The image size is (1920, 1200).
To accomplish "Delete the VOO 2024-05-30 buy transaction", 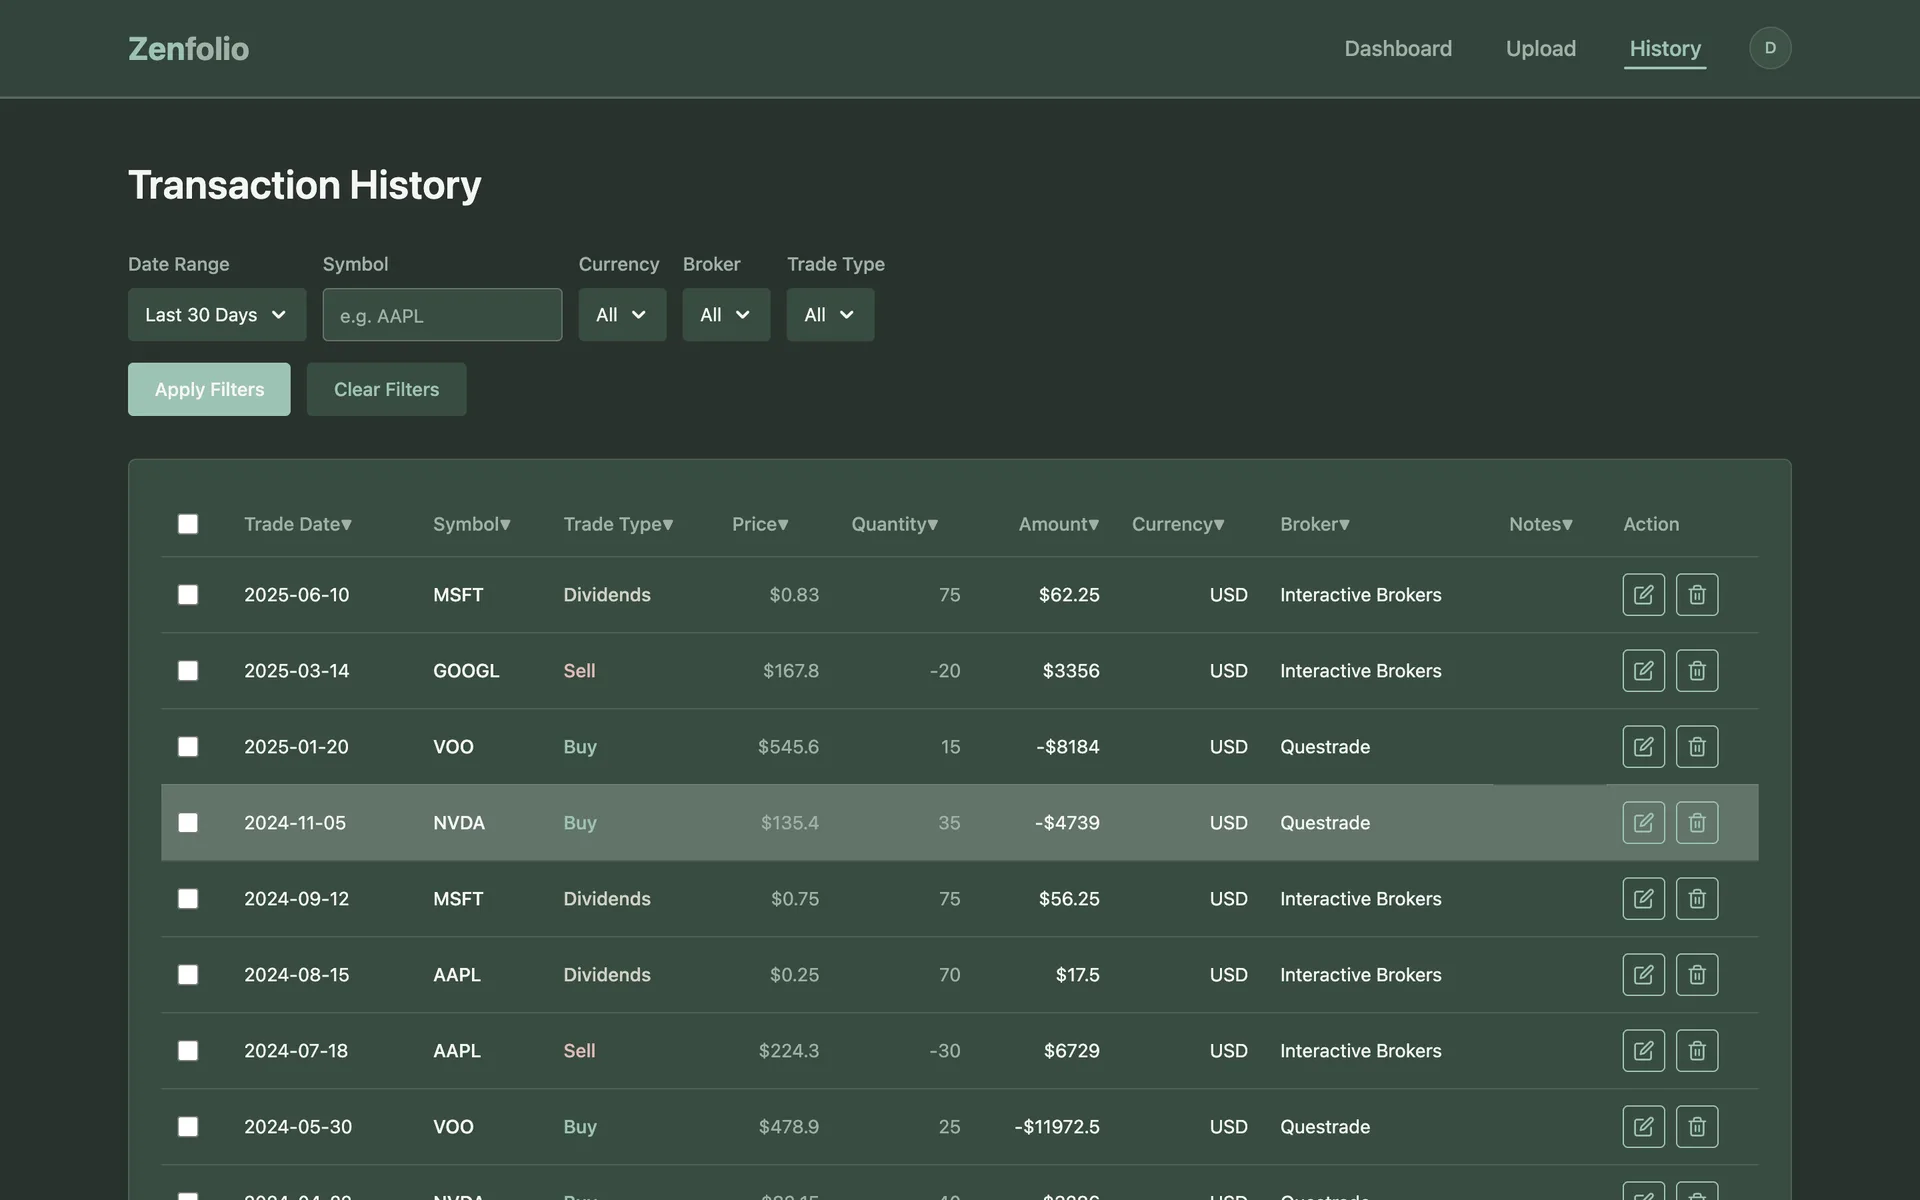I will click(x=1697, y=1126).
